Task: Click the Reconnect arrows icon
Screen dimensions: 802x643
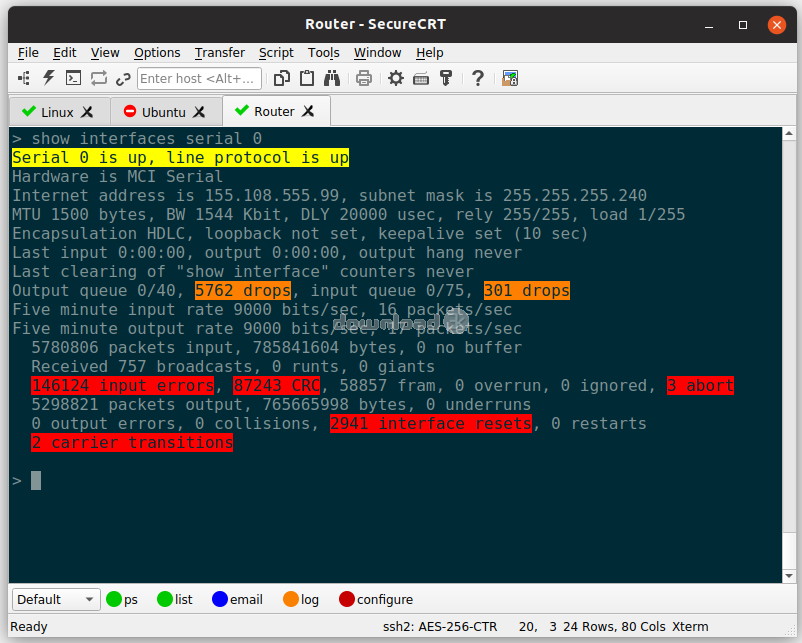Action: [99, 78]
